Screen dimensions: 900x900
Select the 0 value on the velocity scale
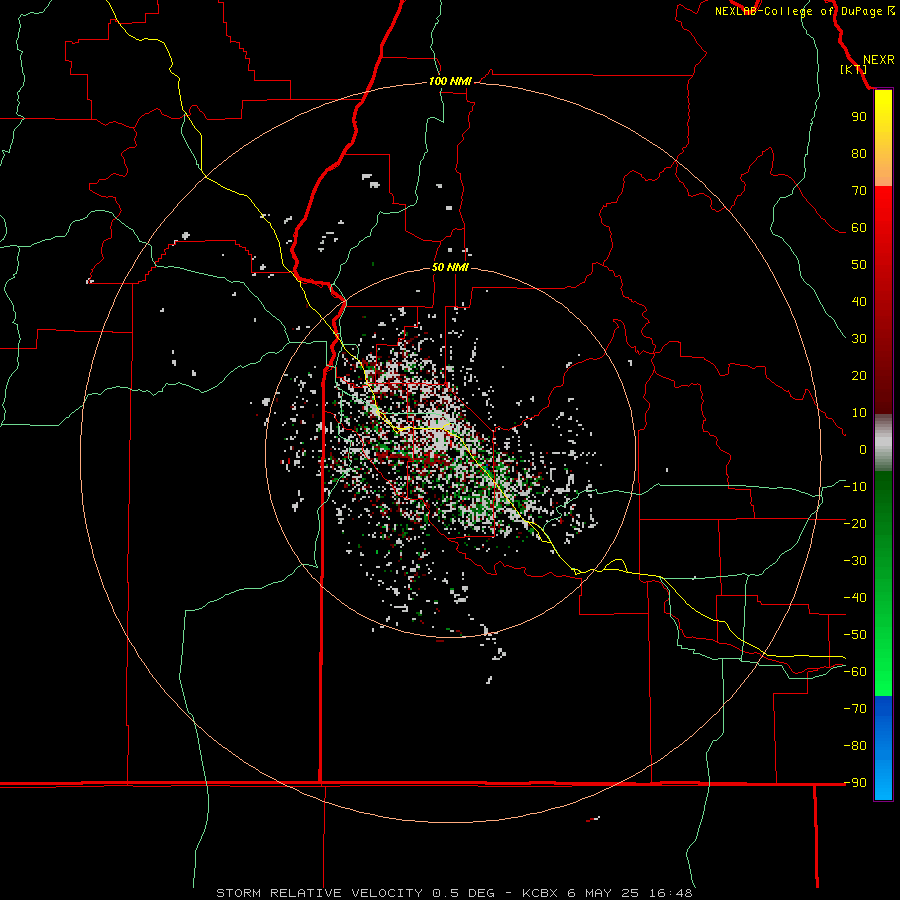click(x=863, y=450)
